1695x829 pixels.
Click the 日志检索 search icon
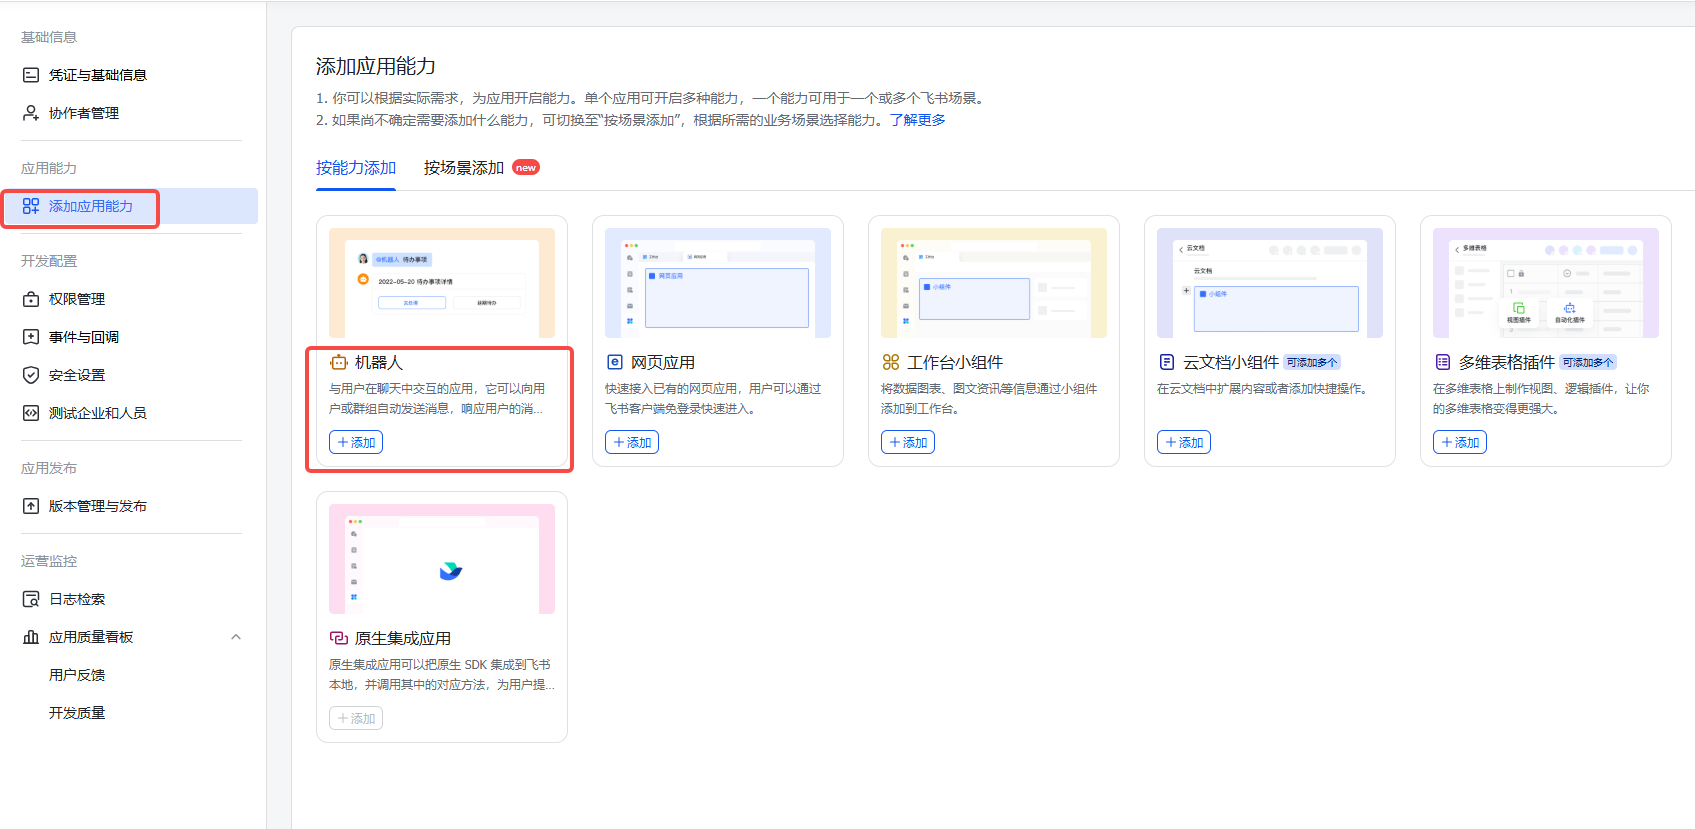[x=31, y=599]
